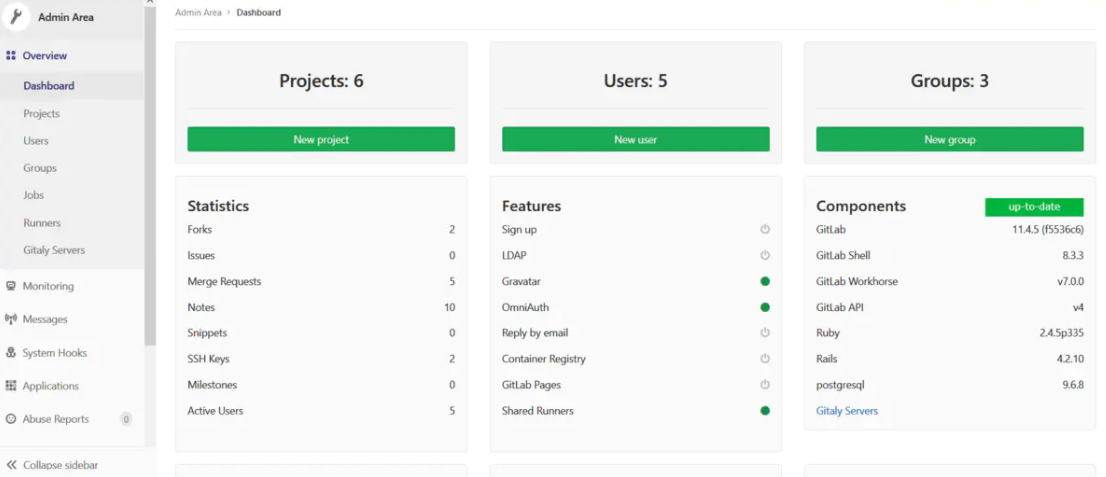
Task: Click the Reply by email power-off icon
Action: (x=765, y=333)
